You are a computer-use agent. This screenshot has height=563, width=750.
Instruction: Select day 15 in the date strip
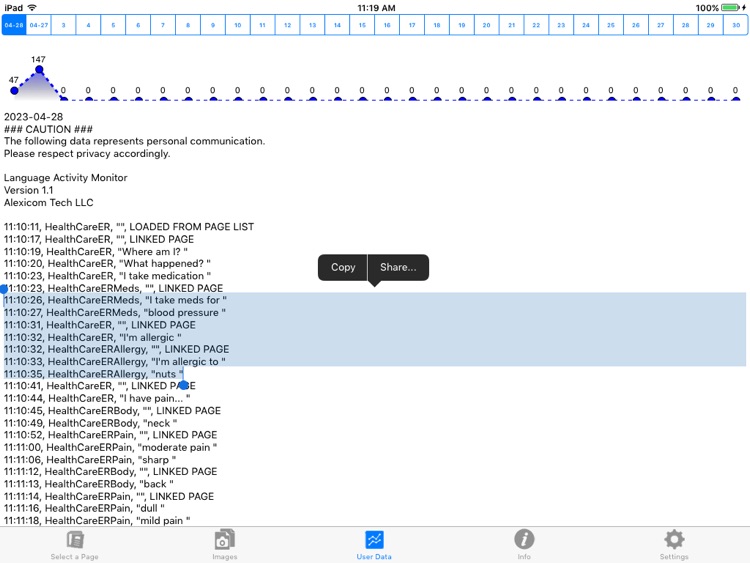coord(362,25)
